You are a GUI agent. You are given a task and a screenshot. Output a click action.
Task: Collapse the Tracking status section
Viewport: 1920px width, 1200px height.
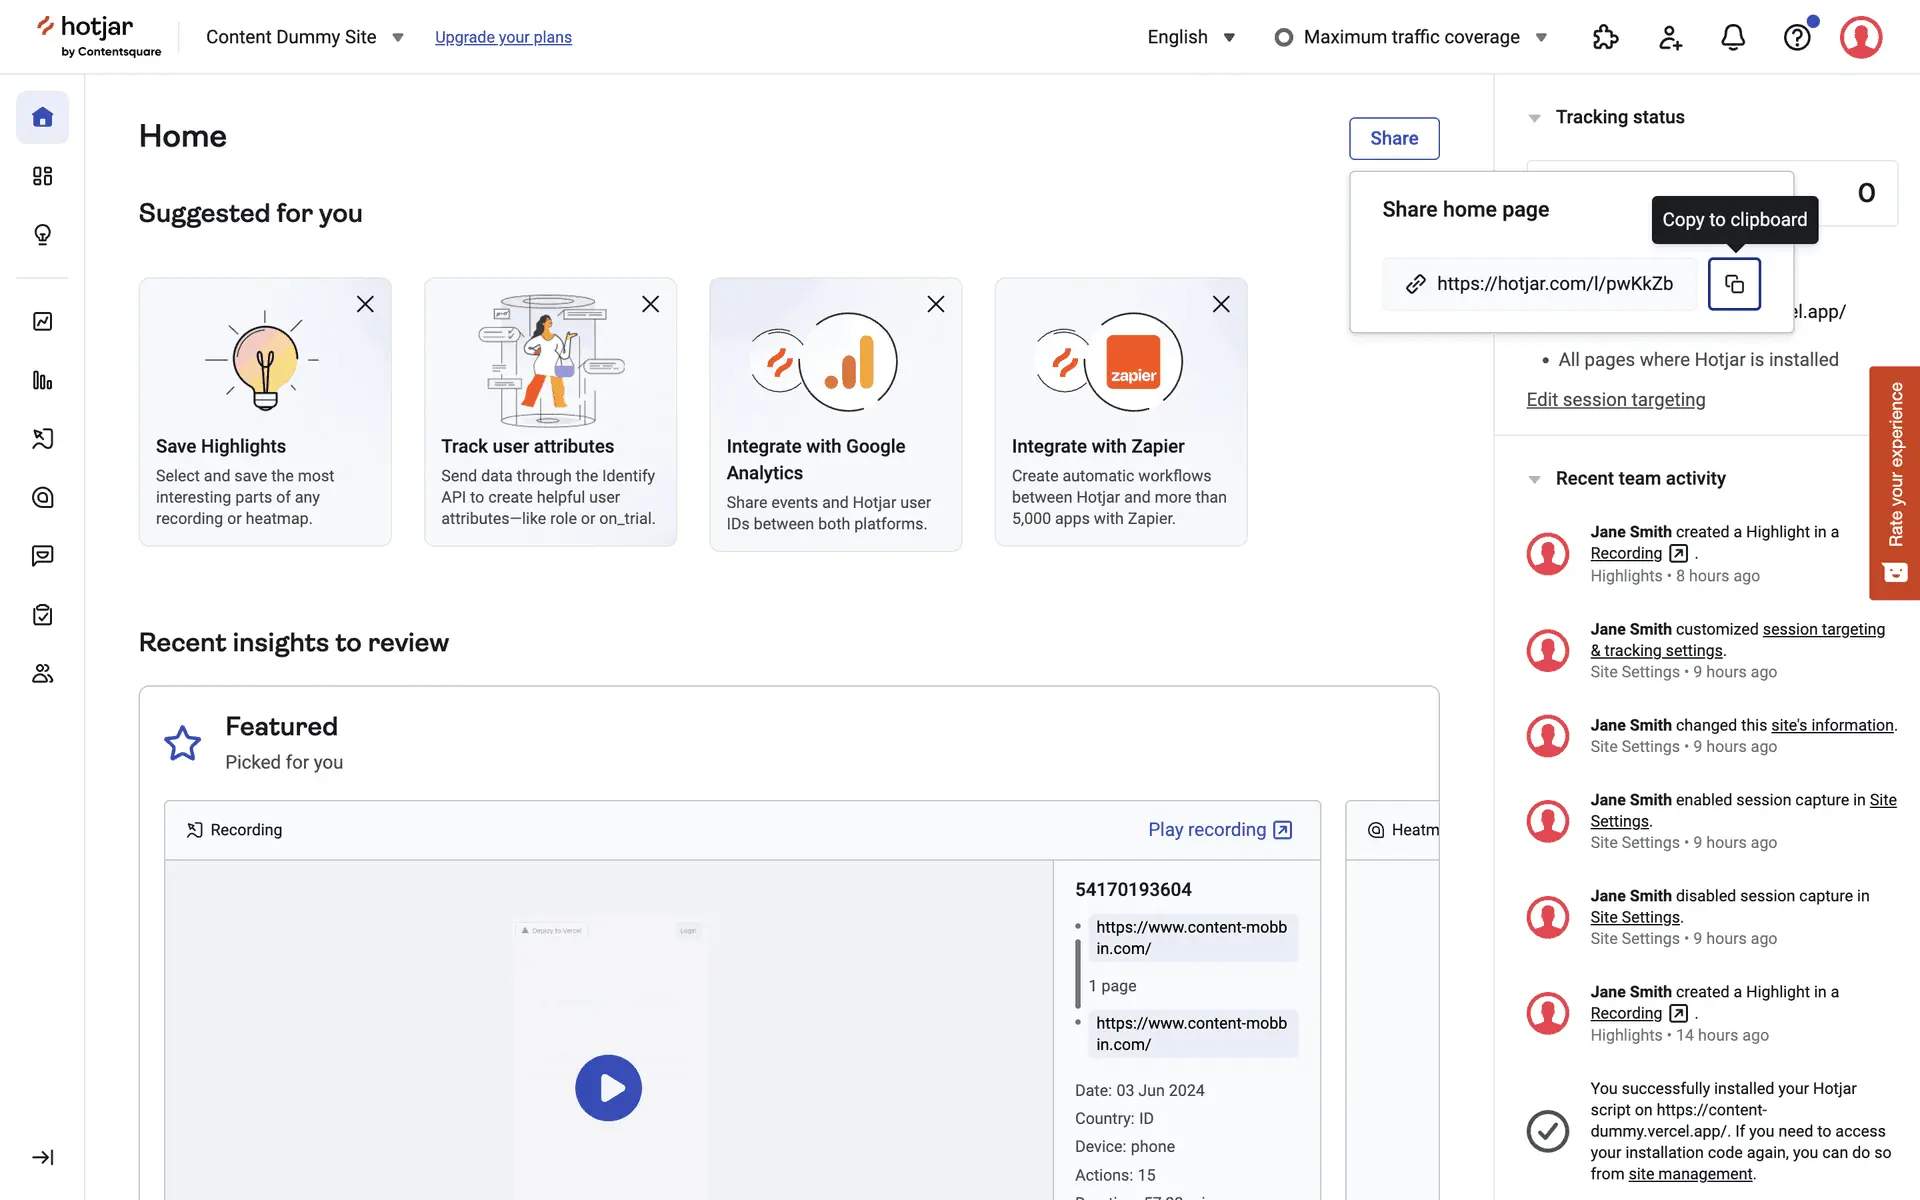[x=1534, y=118]
